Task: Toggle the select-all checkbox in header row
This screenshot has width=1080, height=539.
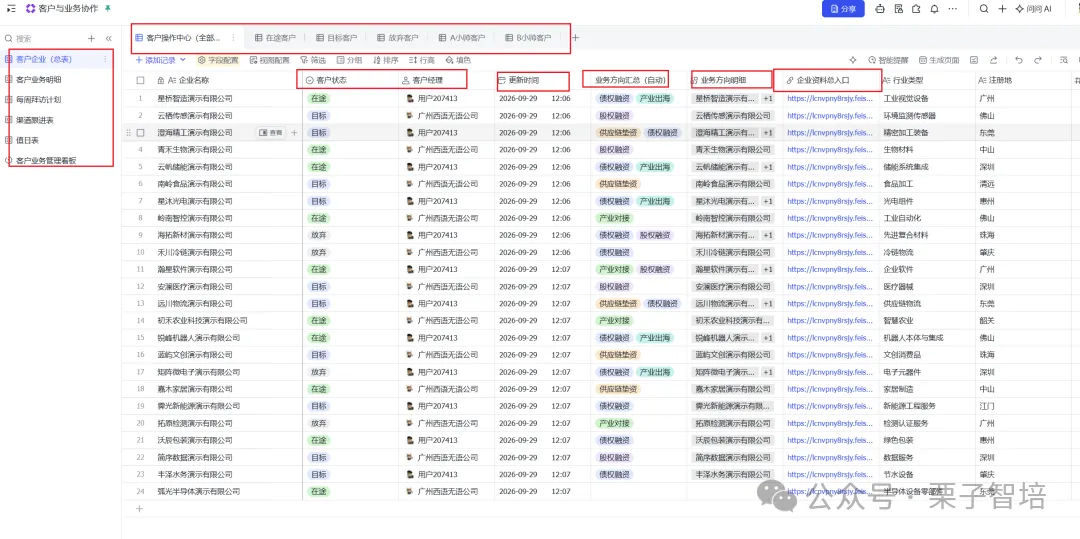Action: 141,80
